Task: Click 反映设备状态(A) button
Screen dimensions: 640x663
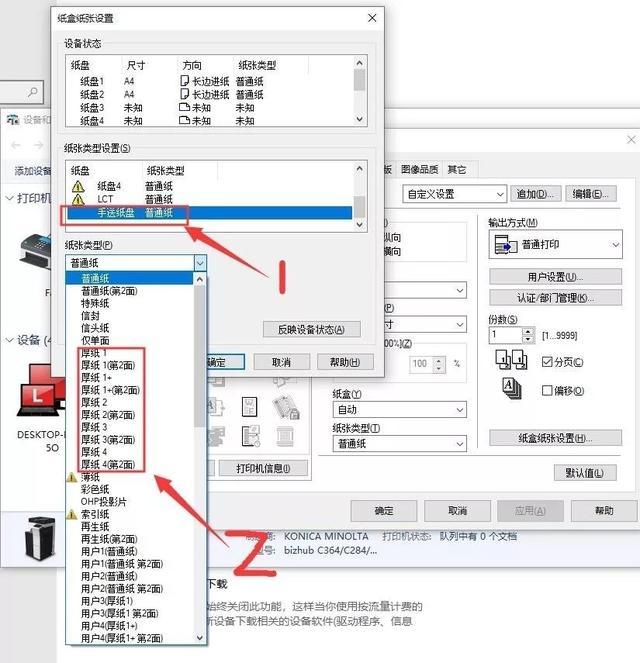Action: pyautogui.click(x=312, y=329)
